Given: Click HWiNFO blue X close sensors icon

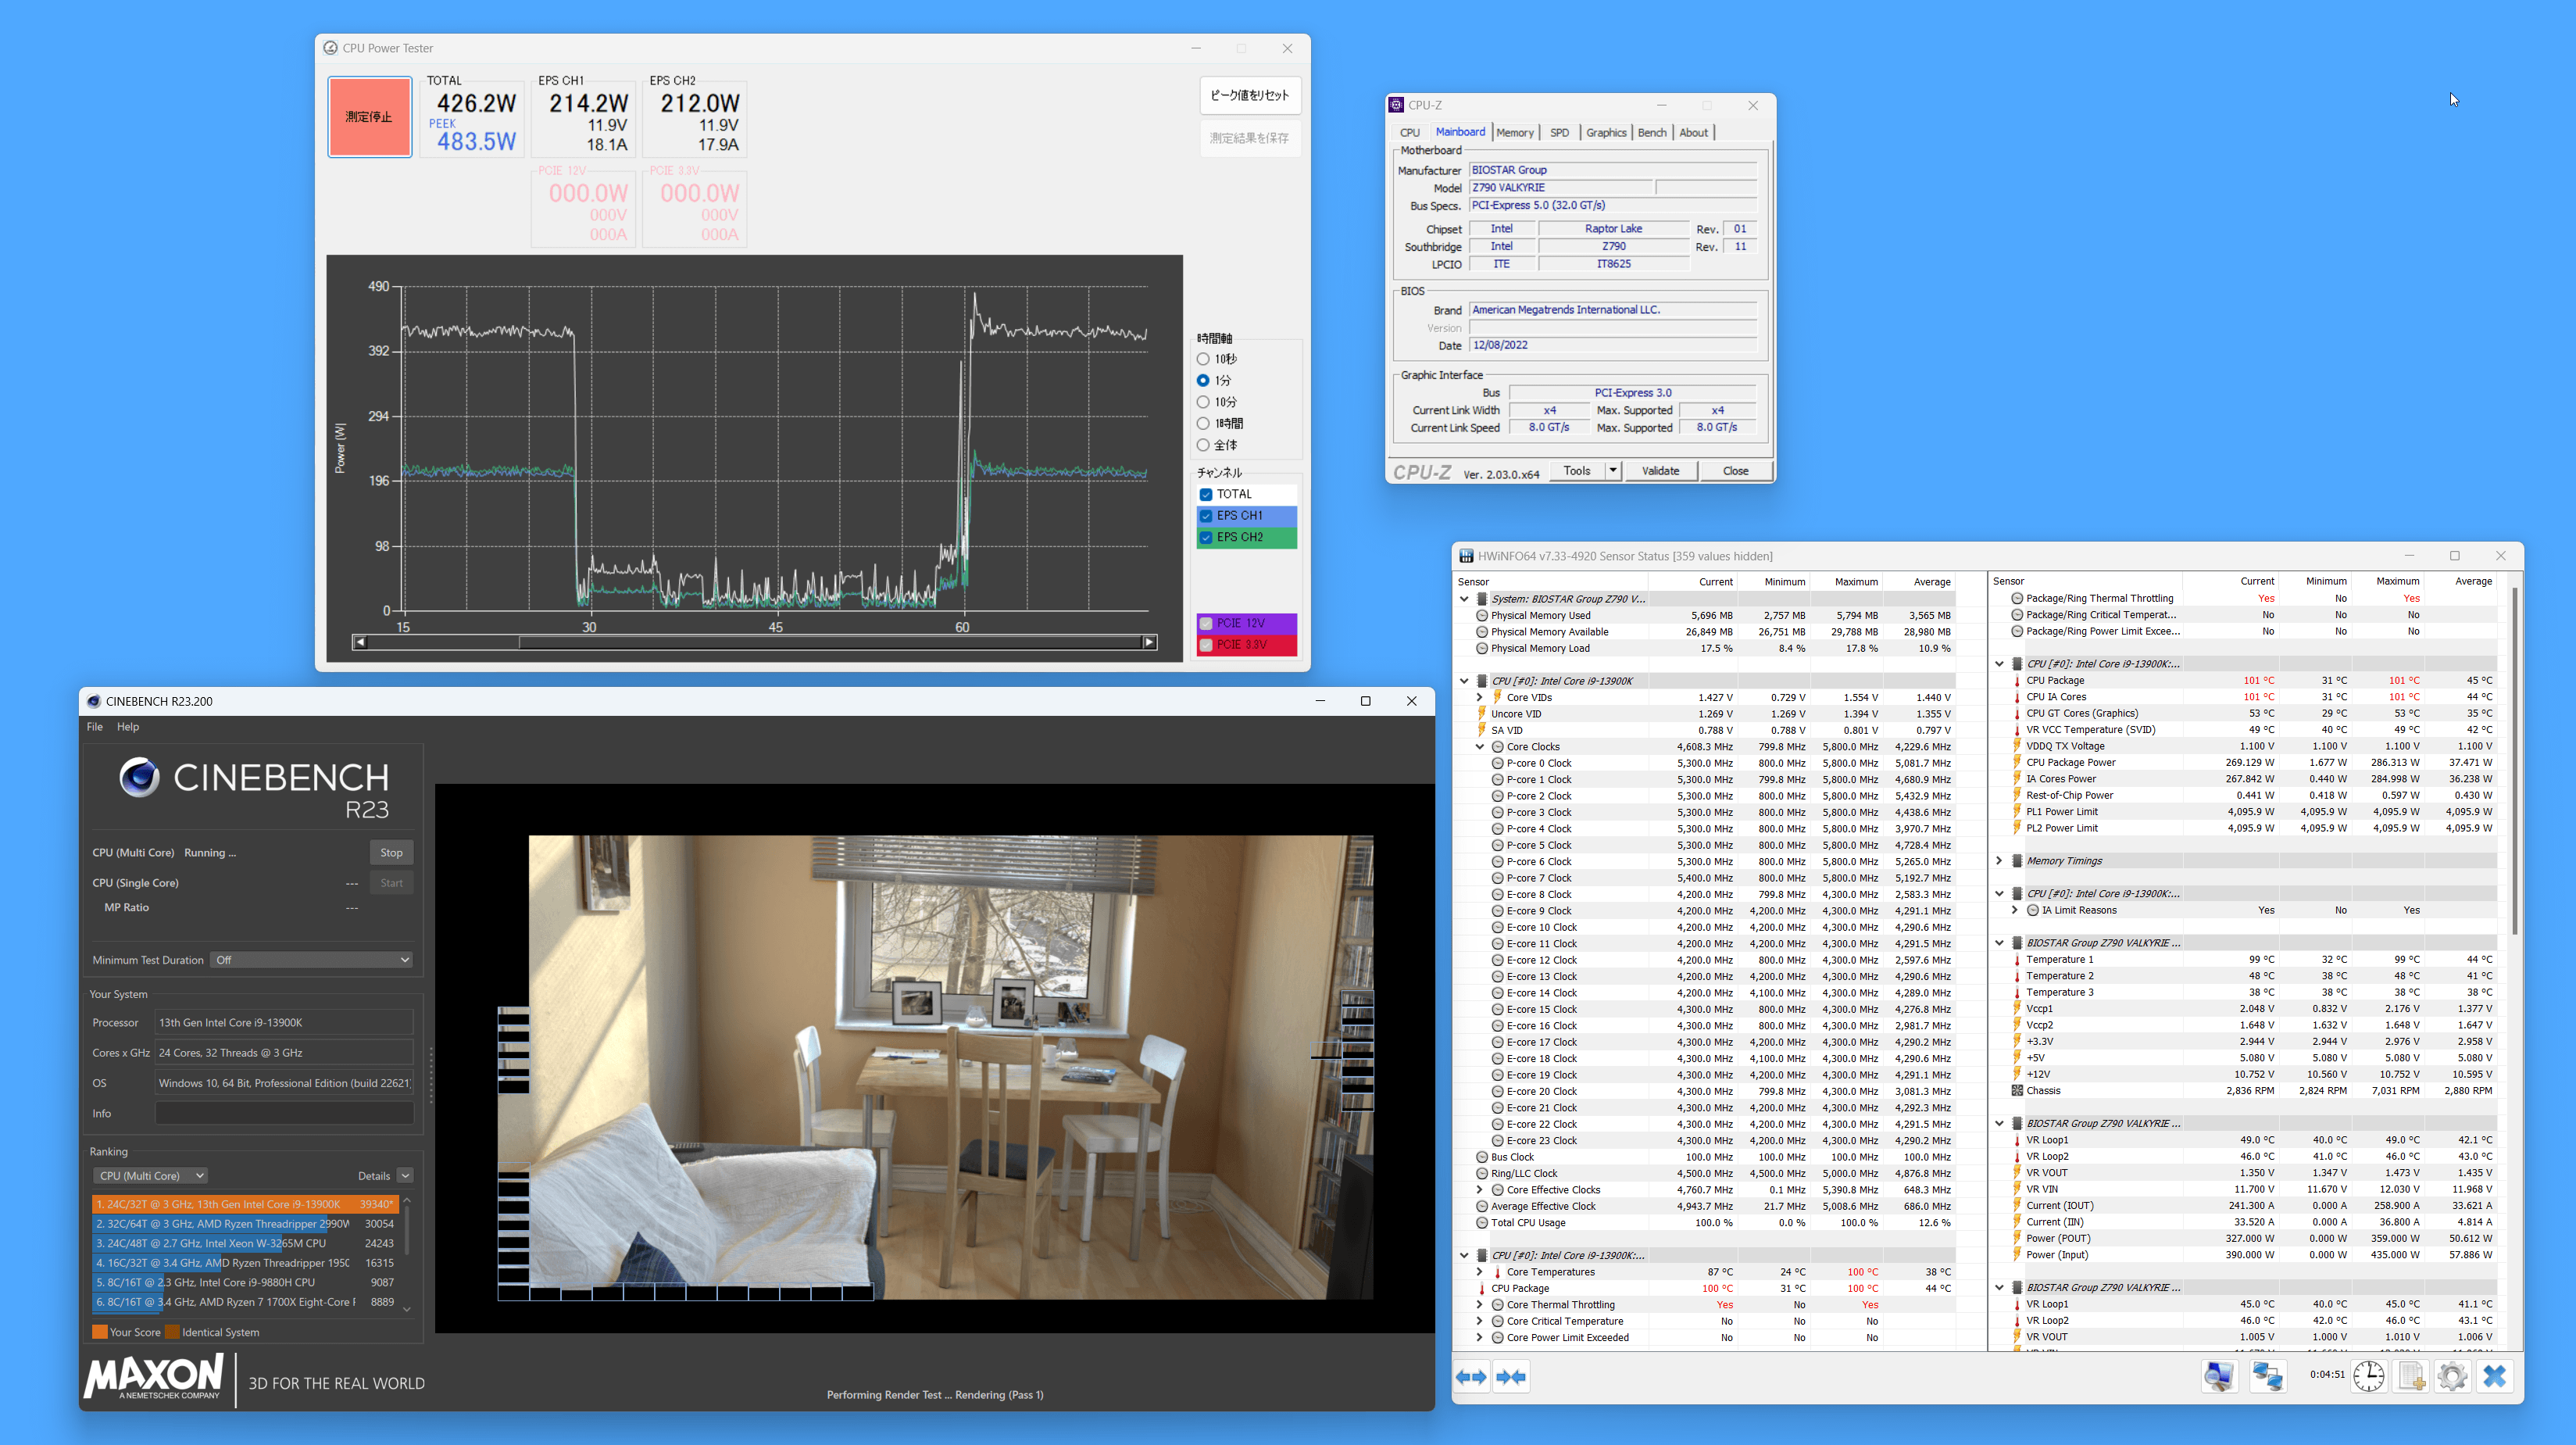Looking at the screenshot, I should (x=2494, y=1376).
